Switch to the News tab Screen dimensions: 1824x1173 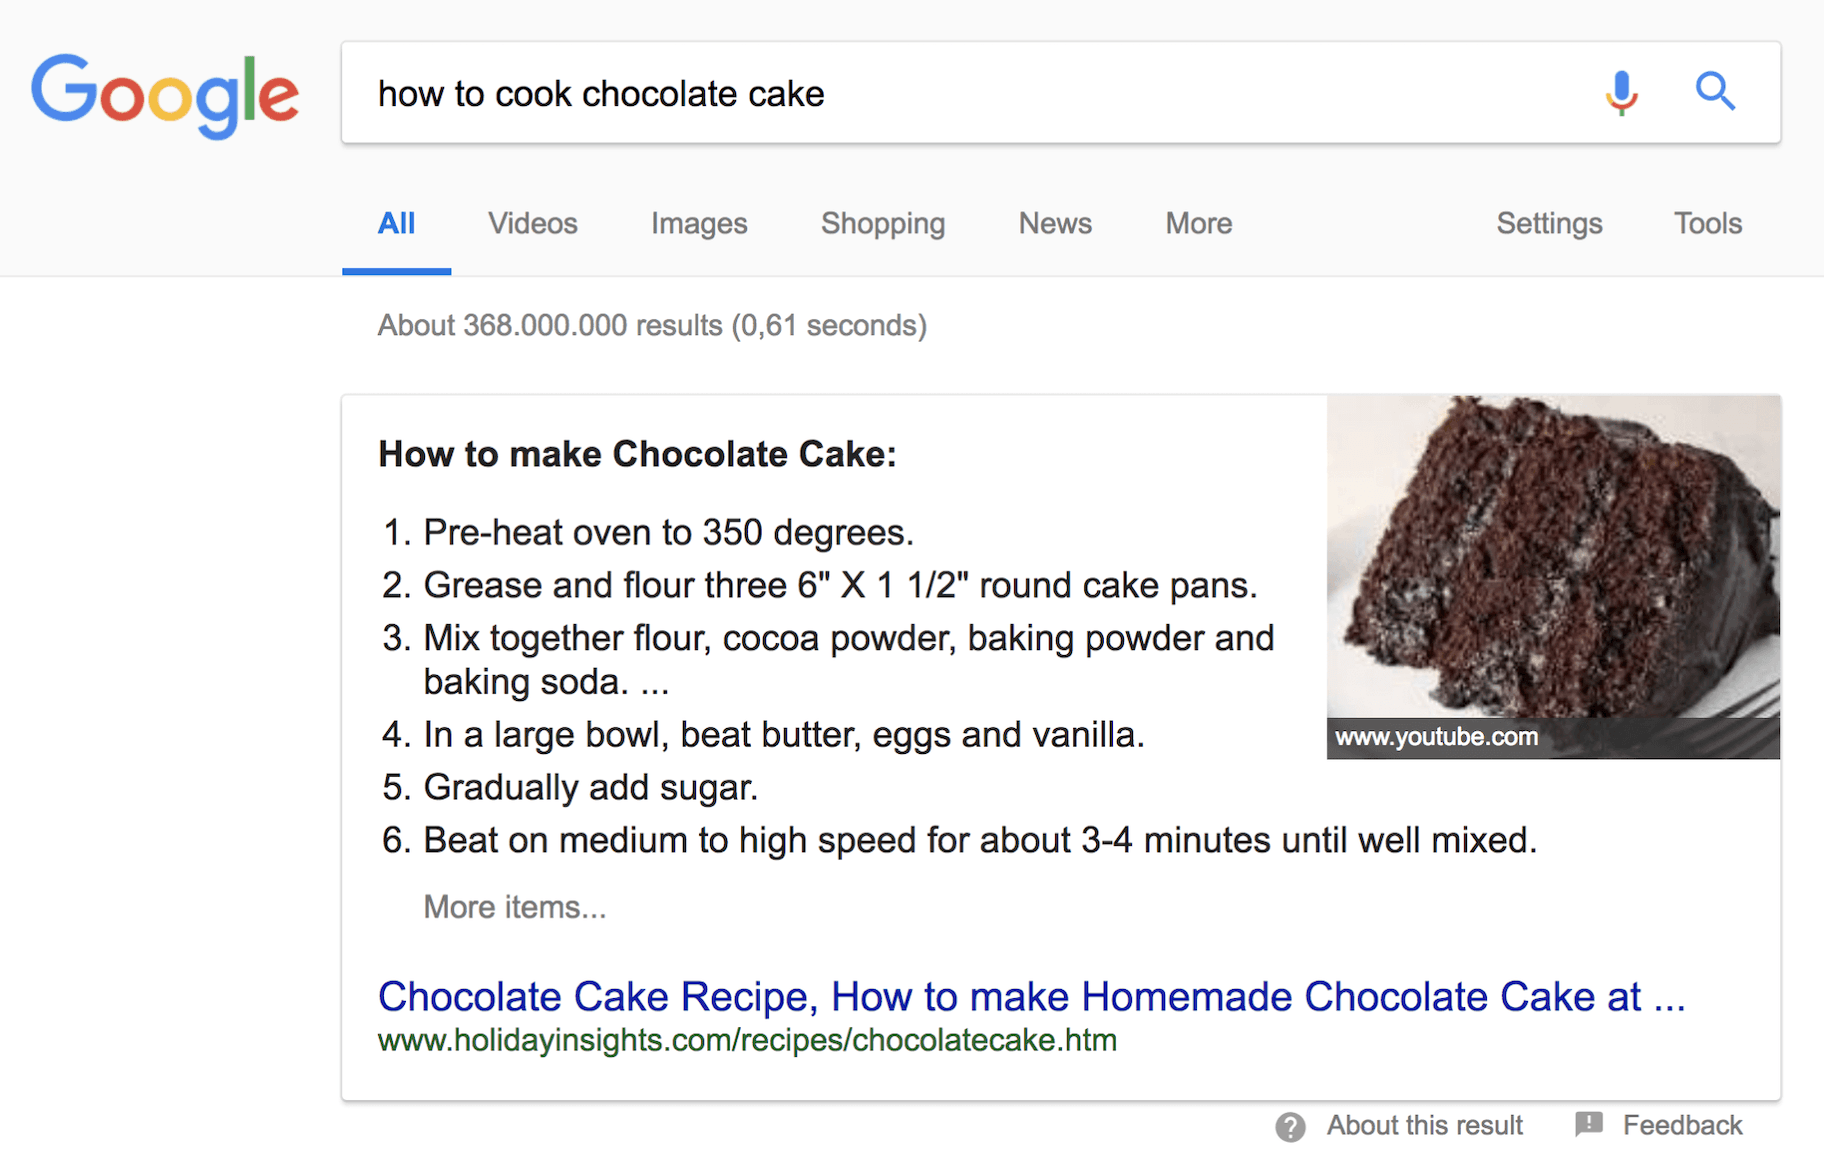(x=1055, y=223)
